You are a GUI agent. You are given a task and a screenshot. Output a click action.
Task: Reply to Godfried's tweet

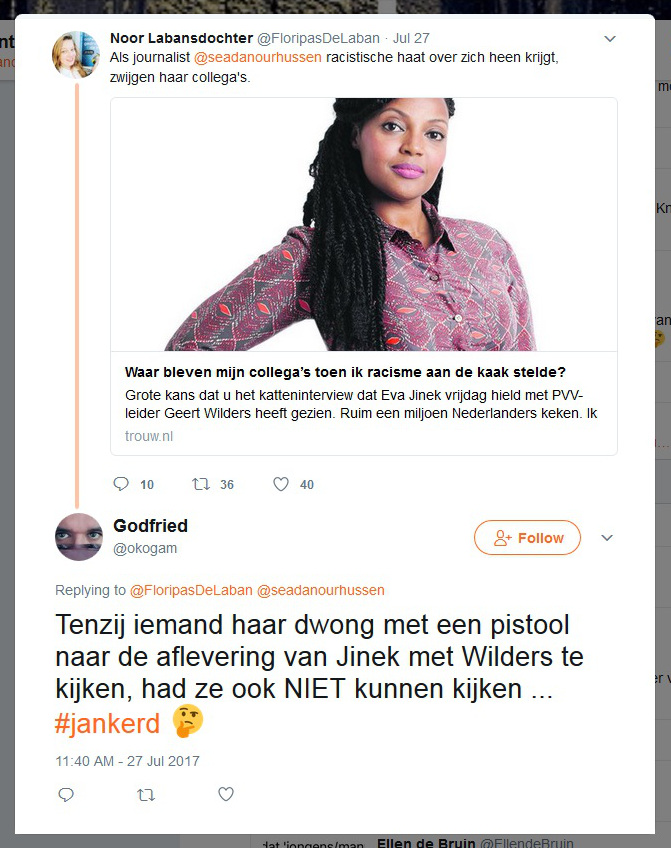point(66,794)
